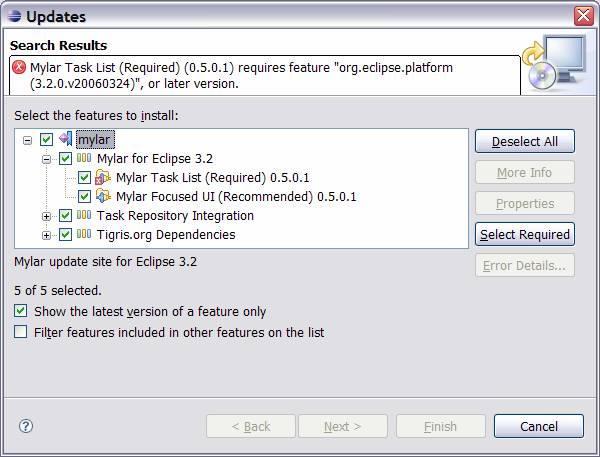Click 'Select the features to install:' label
Screen dimensions: 600x457
click(96, 115)
